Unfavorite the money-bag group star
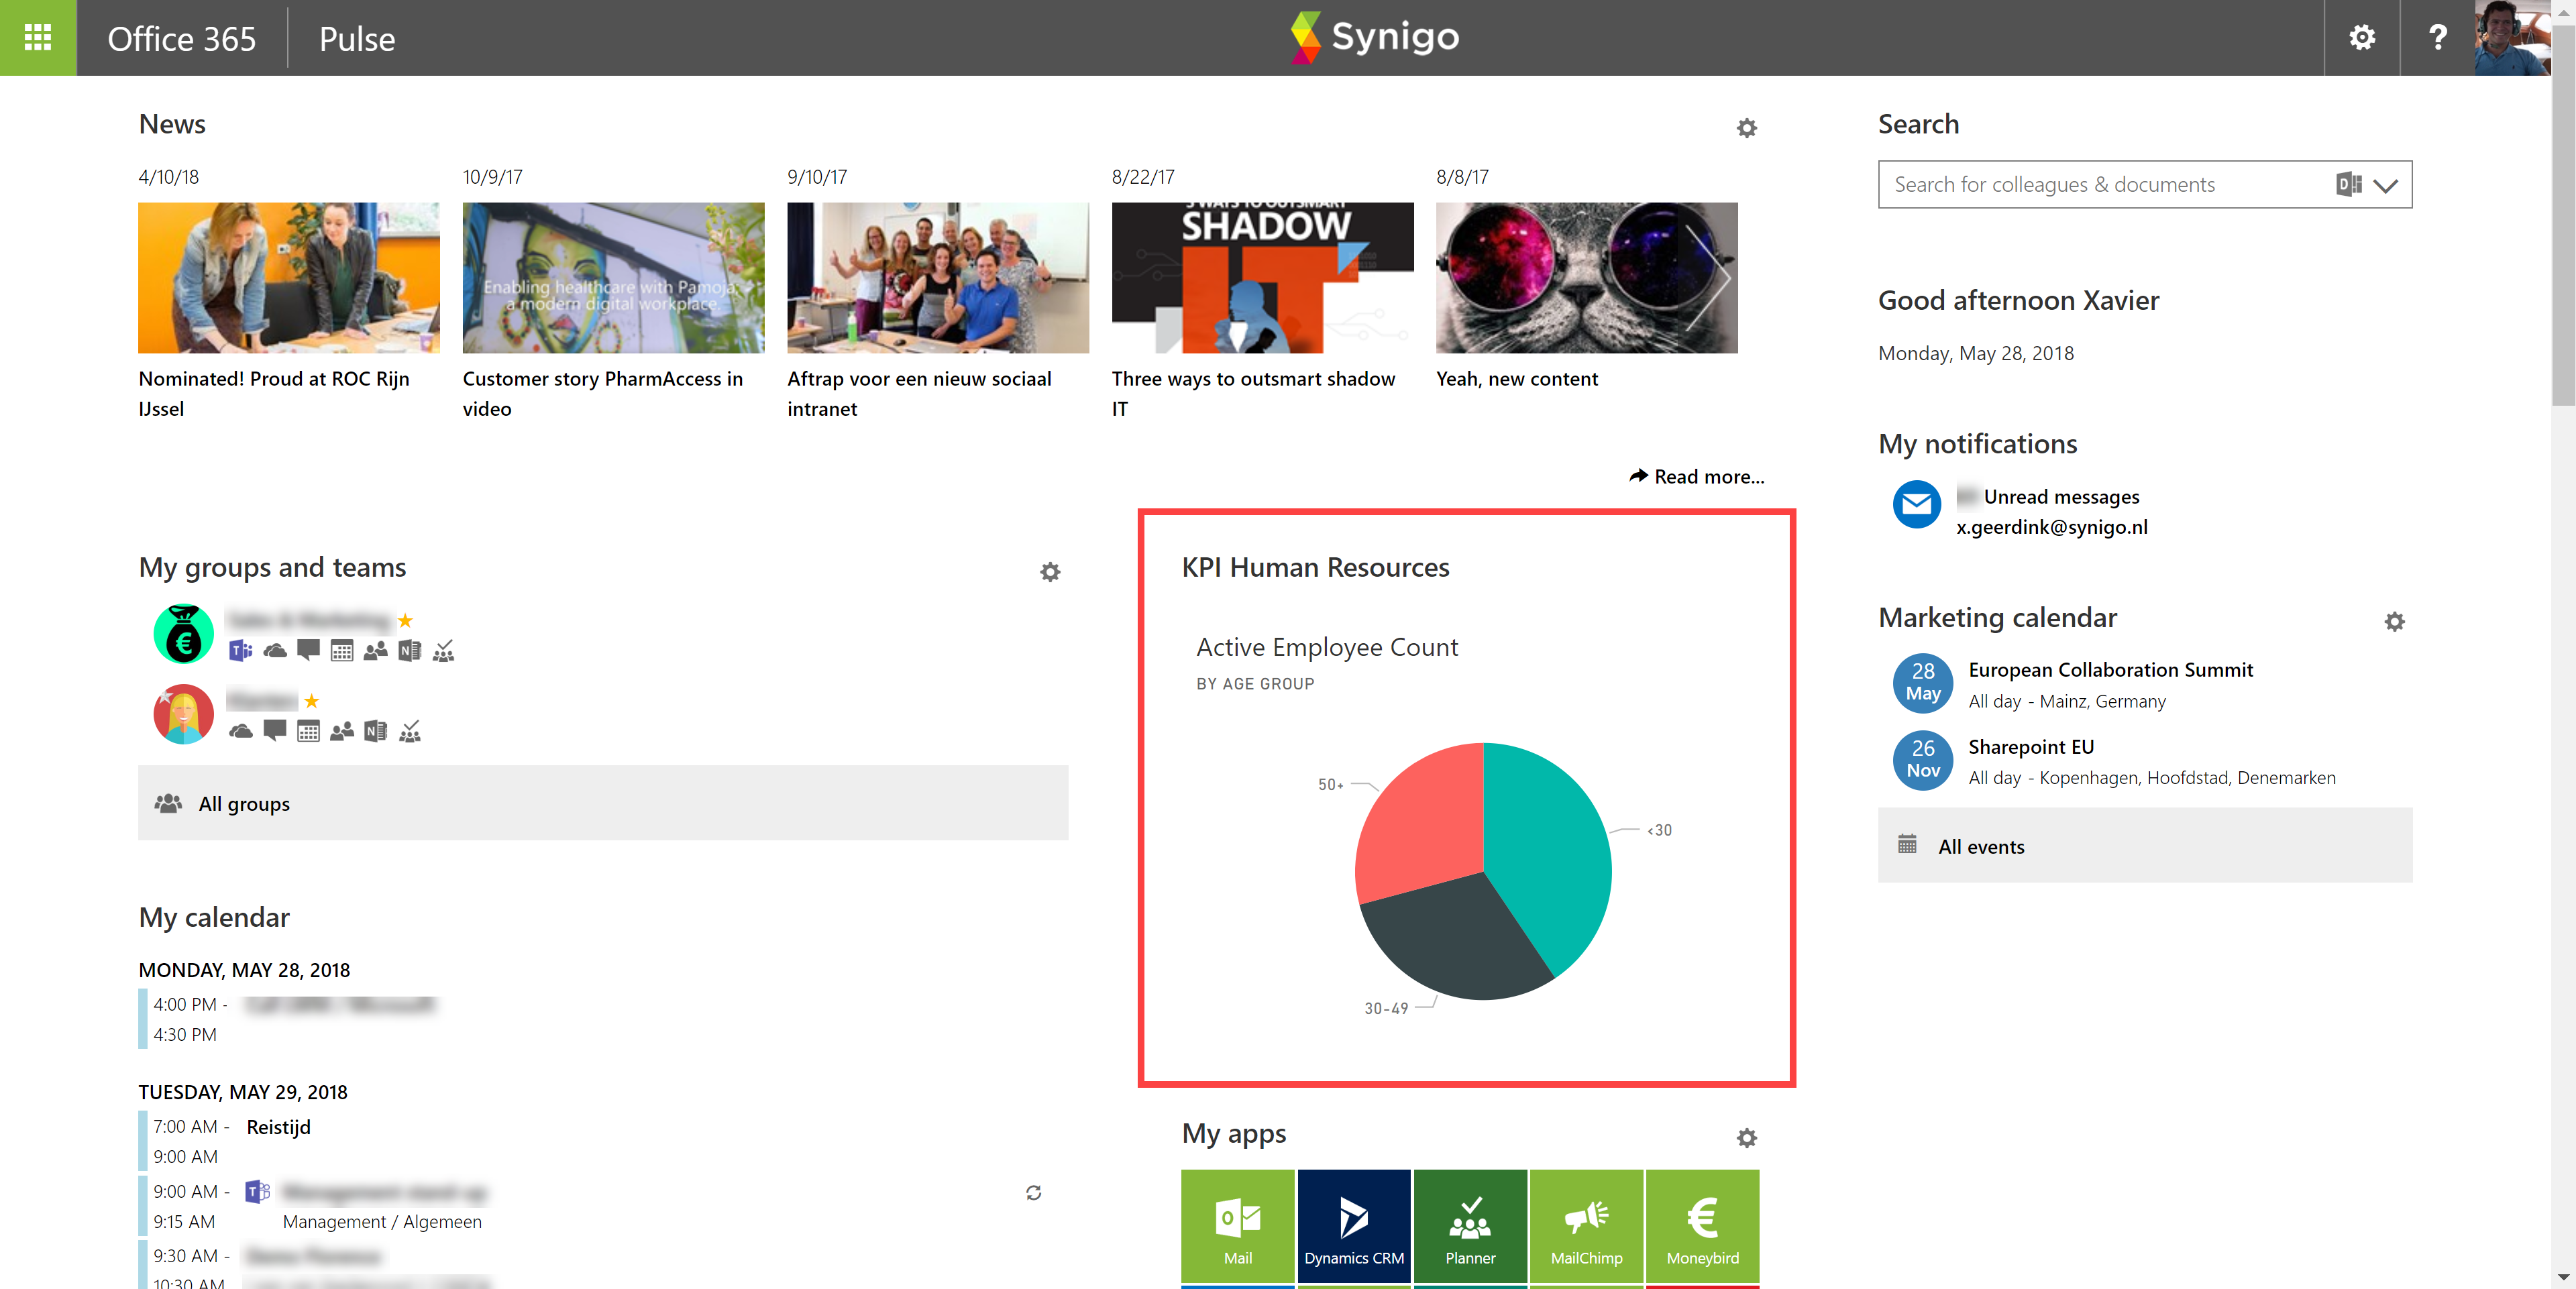The image size is (2576, 1289). (405, 620)
